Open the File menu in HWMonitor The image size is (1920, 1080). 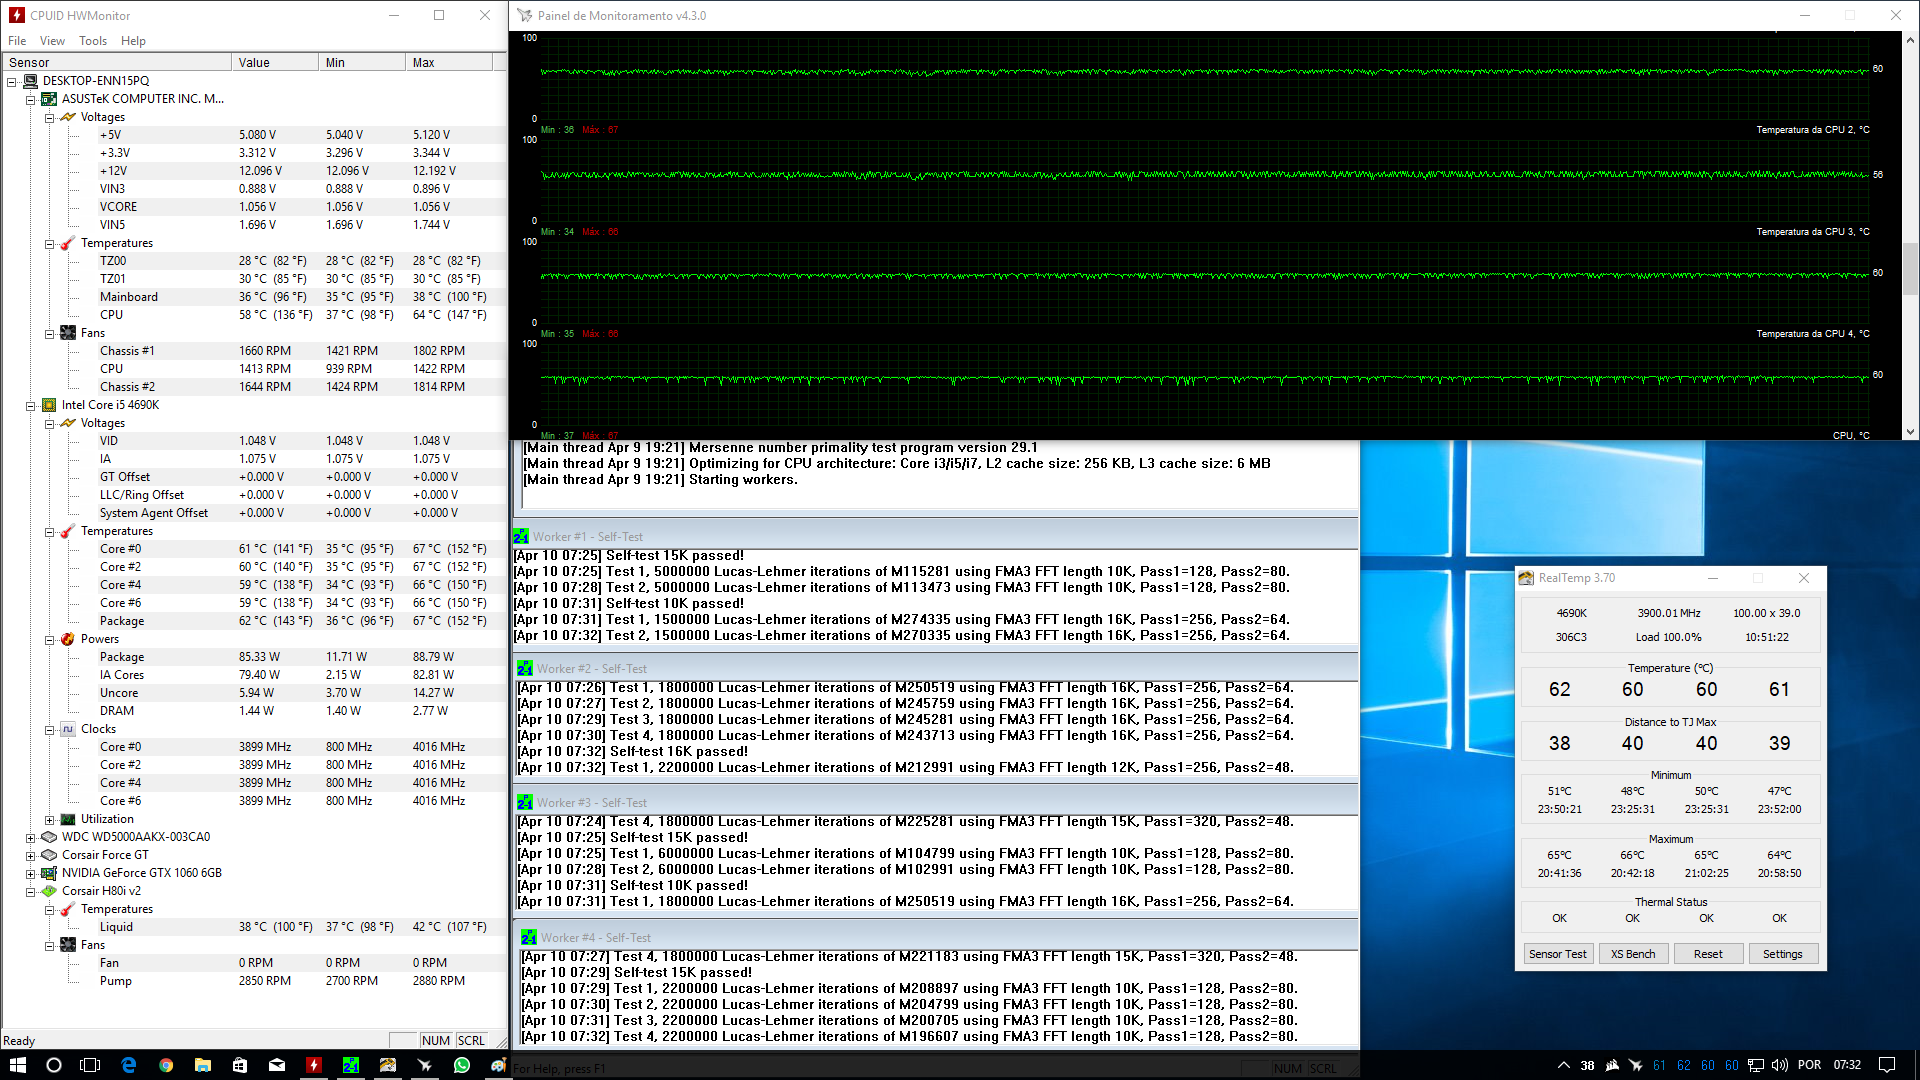click(x=17, y=41)
